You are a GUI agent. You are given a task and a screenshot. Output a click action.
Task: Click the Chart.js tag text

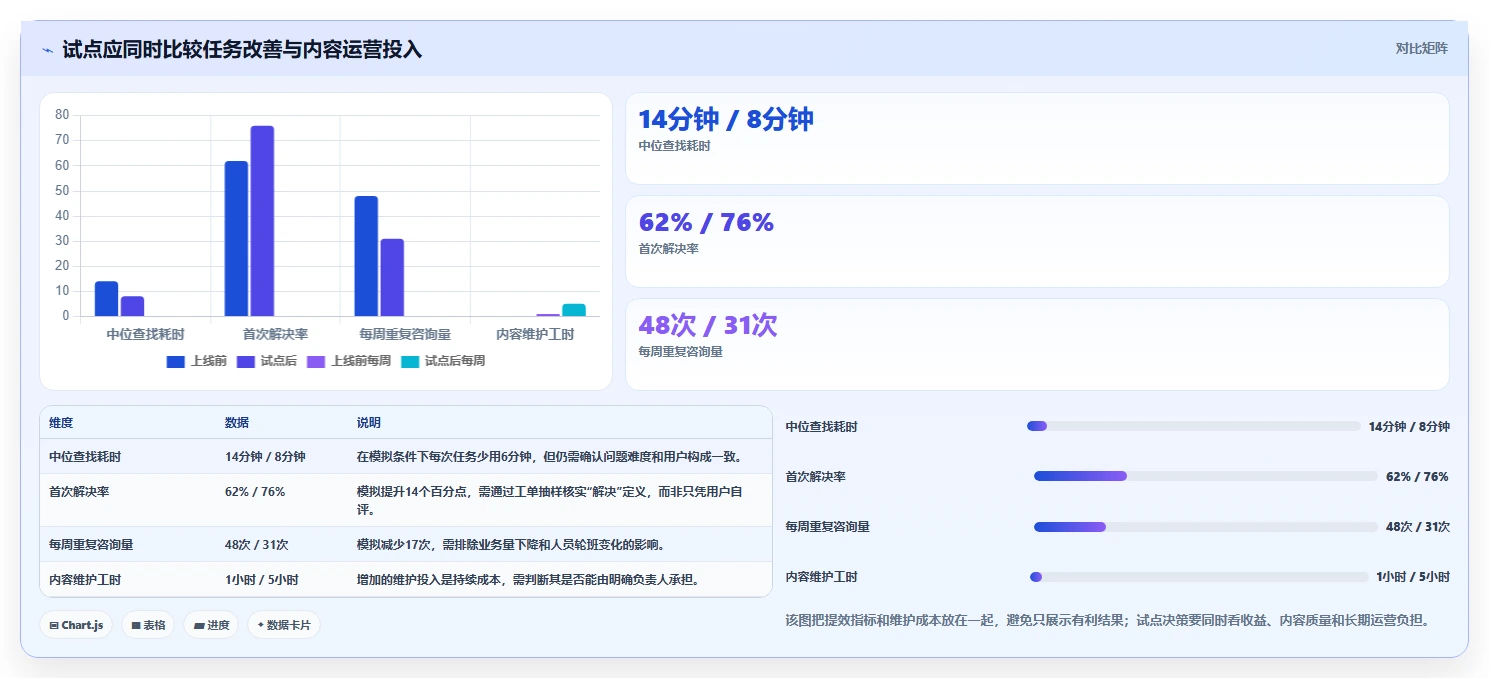pos(82,626)
